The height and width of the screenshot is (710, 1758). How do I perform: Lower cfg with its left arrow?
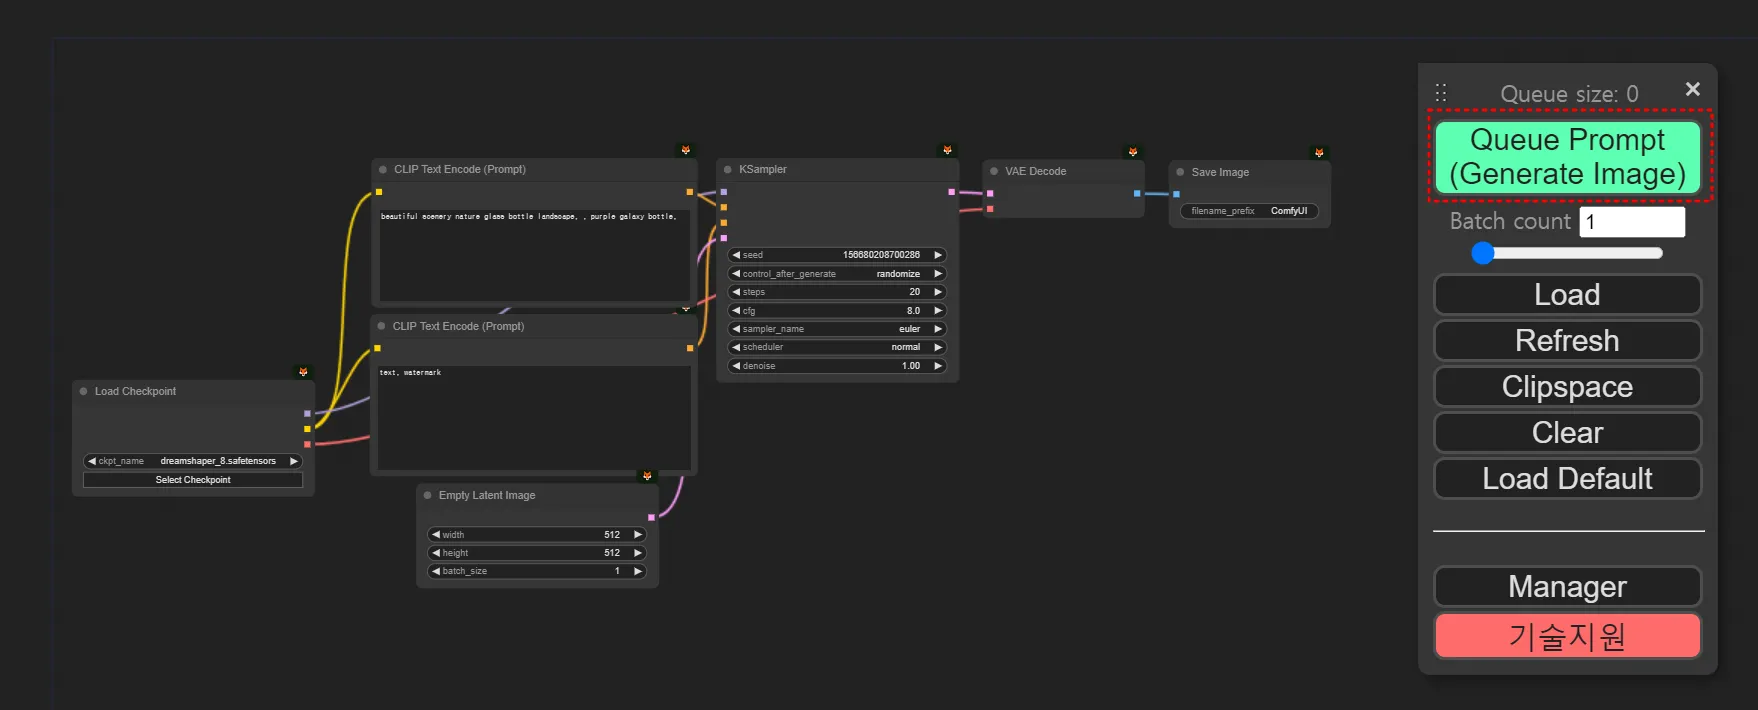point(737,311)
